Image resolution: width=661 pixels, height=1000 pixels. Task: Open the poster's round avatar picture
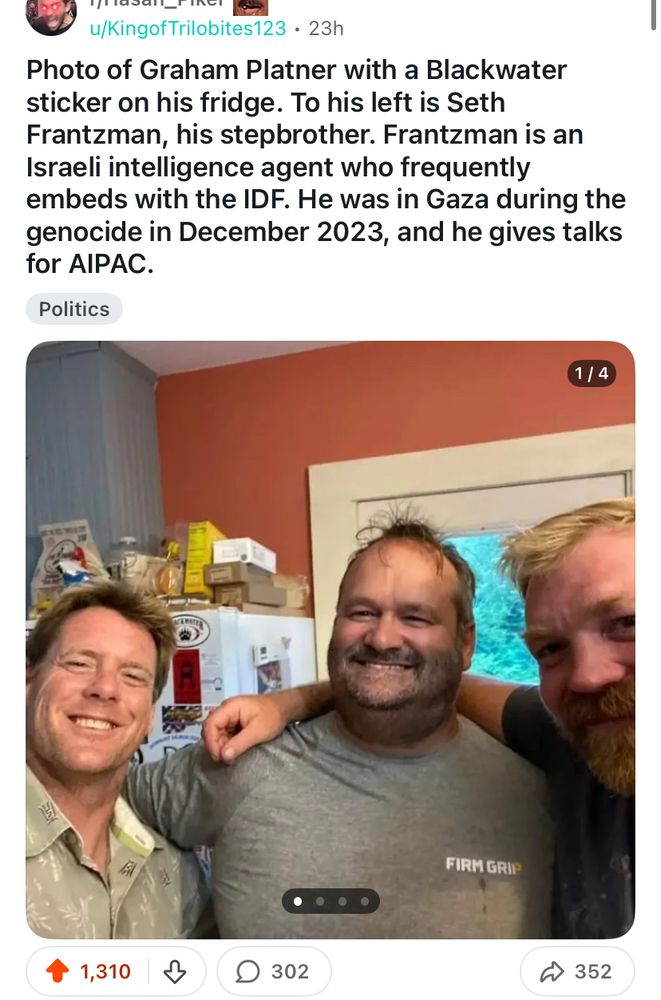(x=51, y=16)
